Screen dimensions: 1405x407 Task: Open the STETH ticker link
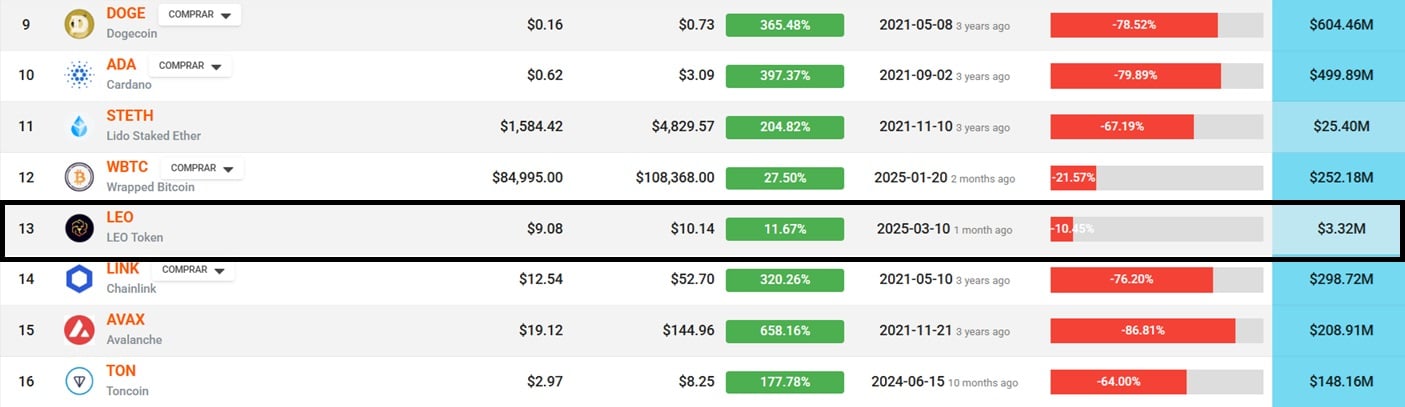pyautogui.click(x=130, y=116)
